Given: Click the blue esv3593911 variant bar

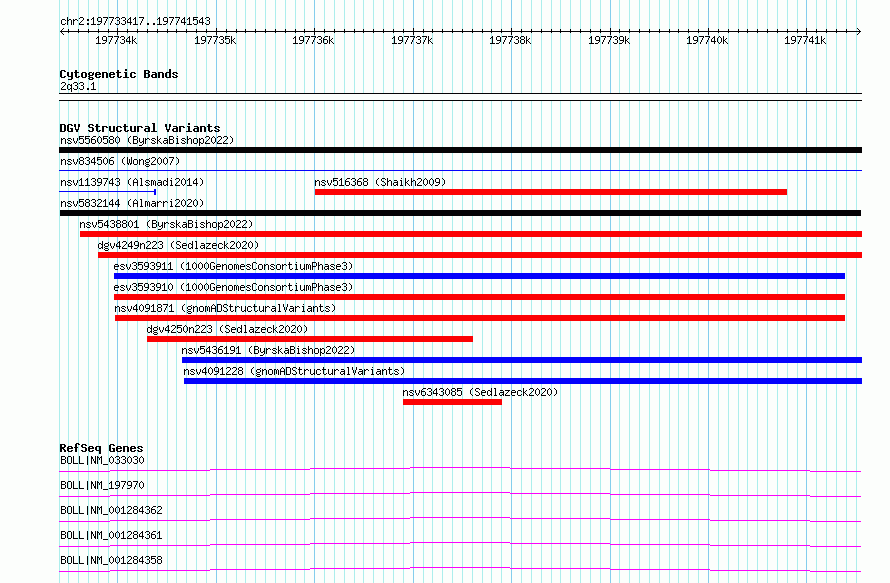Looking at the screenshot, I should [x=479, y=276].
